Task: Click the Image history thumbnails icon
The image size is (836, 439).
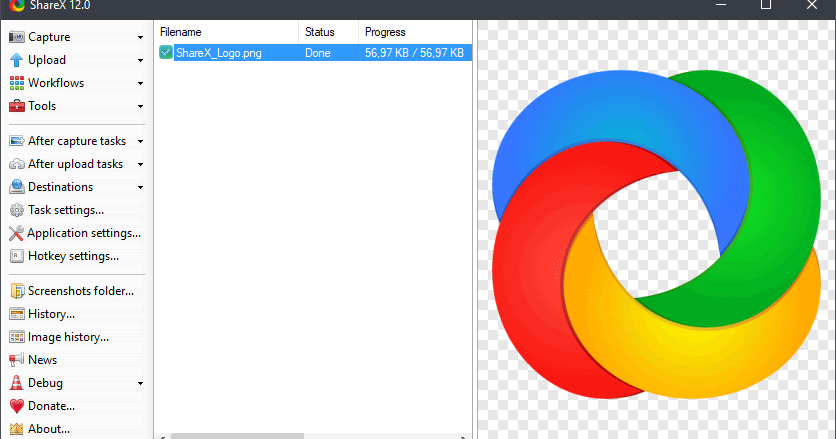Action: (x=17, y=337)
